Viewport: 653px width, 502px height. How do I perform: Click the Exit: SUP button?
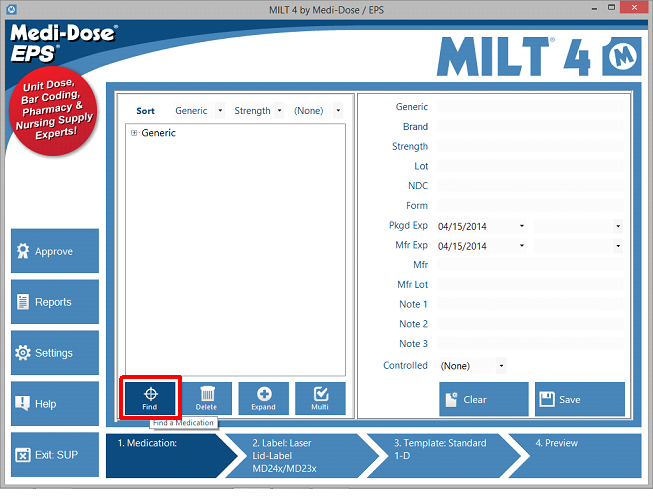point(55,455)
